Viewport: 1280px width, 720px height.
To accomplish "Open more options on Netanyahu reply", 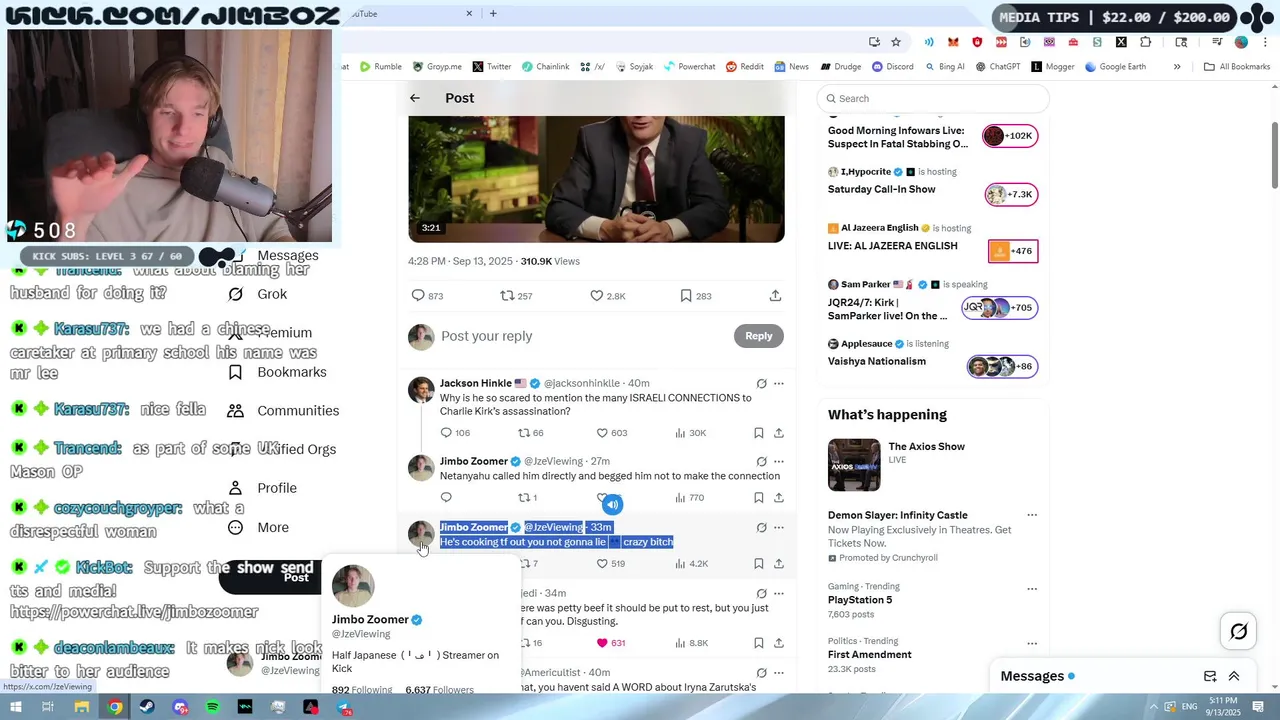I will click(x=779, y=461).
